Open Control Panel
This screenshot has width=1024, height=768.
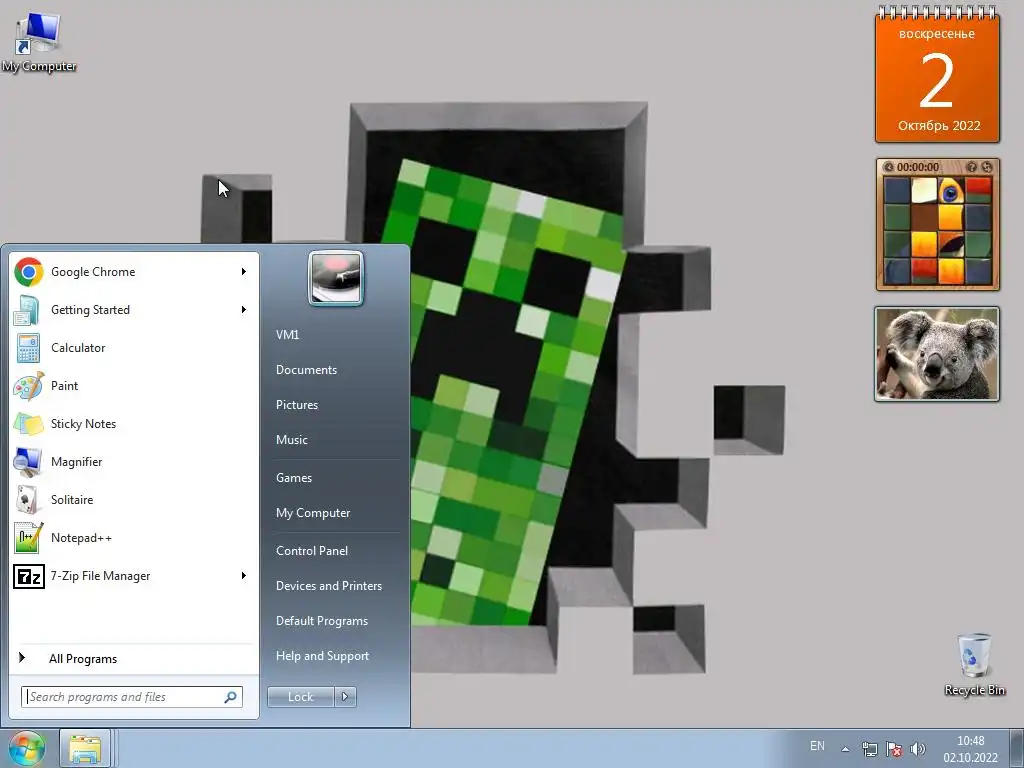coord(312,551)
